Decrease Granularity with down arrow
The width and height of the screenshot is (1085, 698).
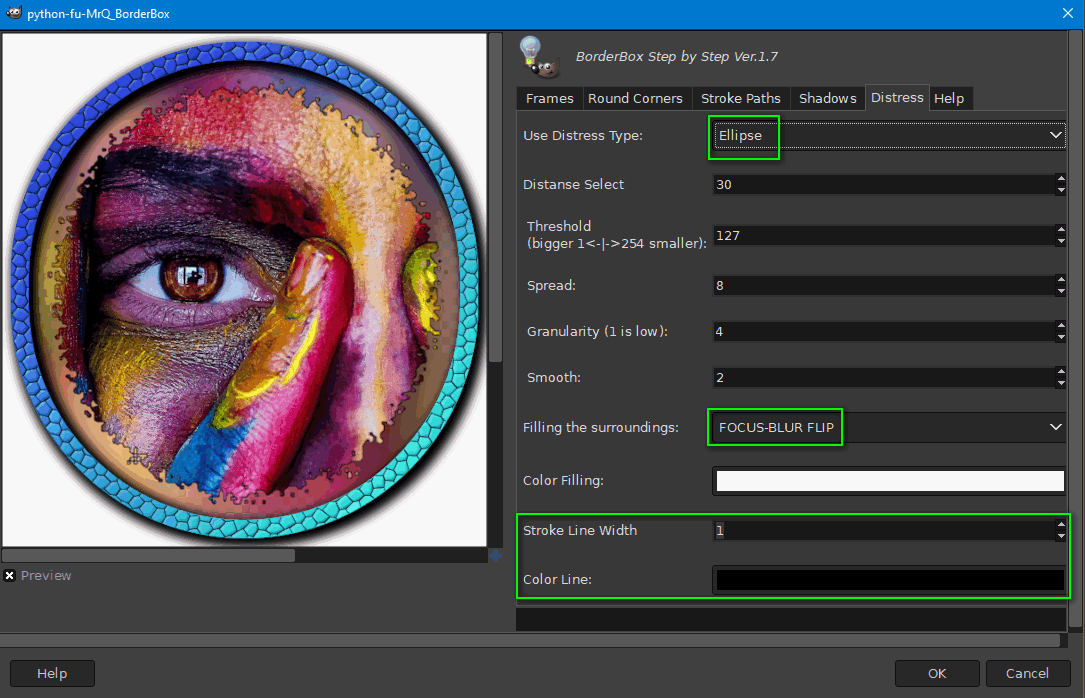click(1061, 337)
